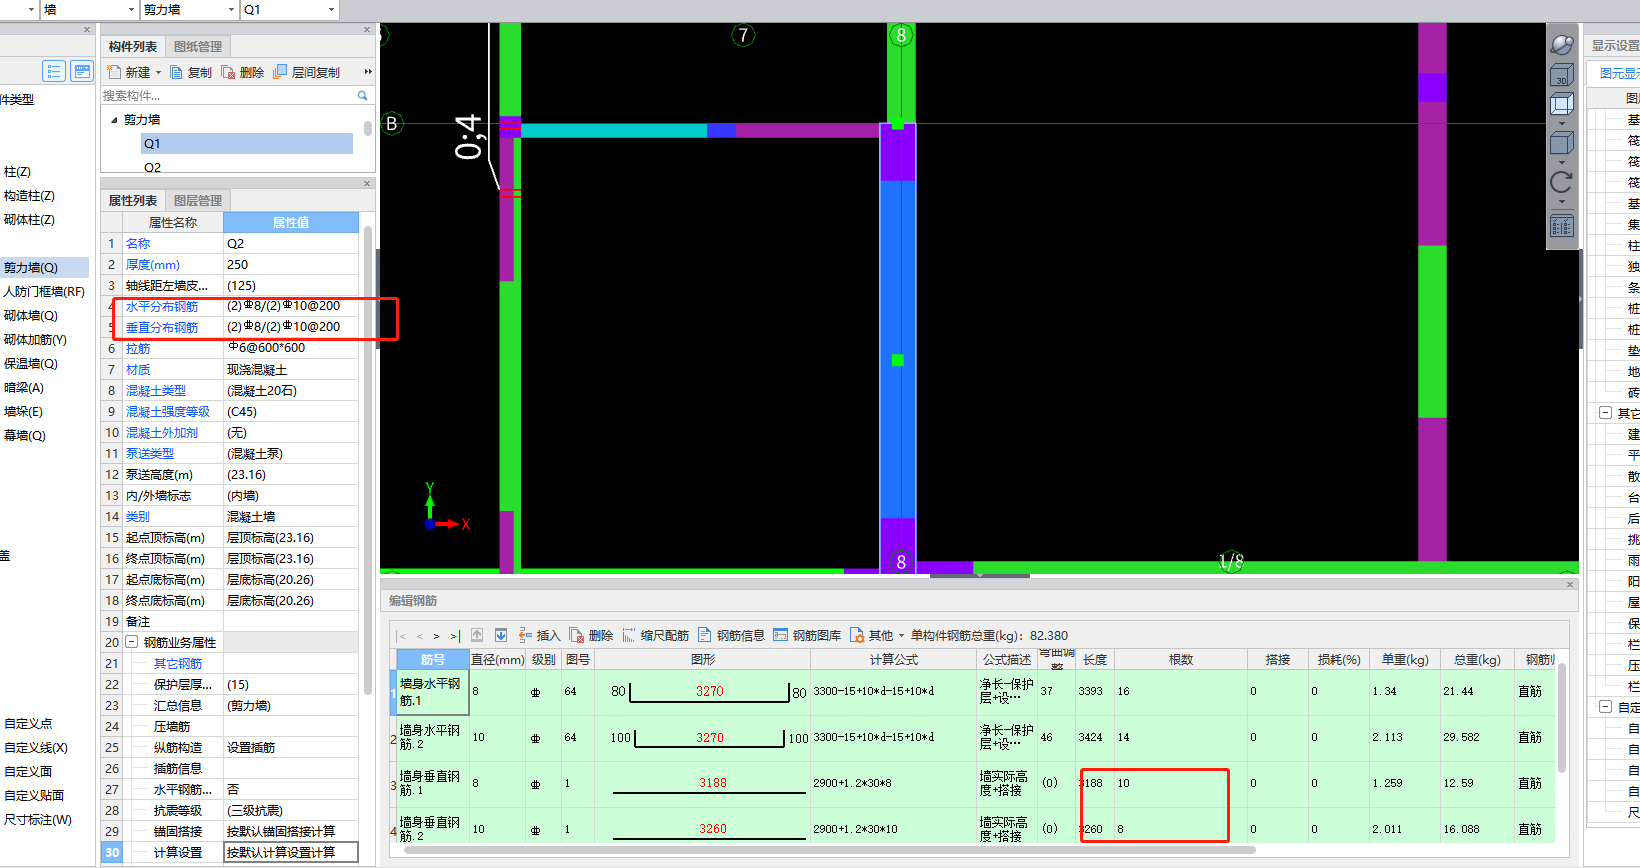Go to first rebar row arrow
Viewport: 1640px width, 868px height.
coord(402,636)
